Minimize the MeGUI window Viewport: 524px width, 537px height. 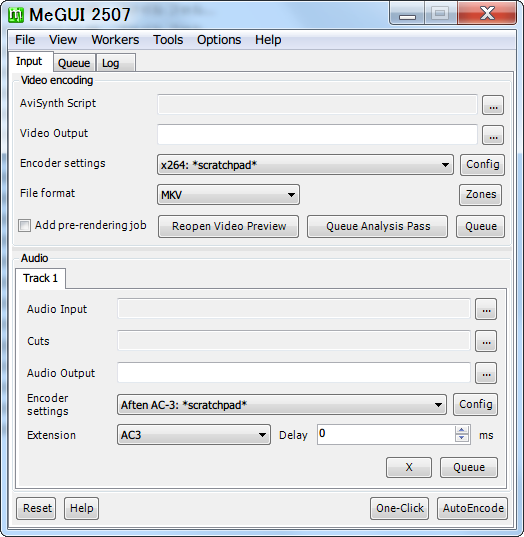(407, 14)
